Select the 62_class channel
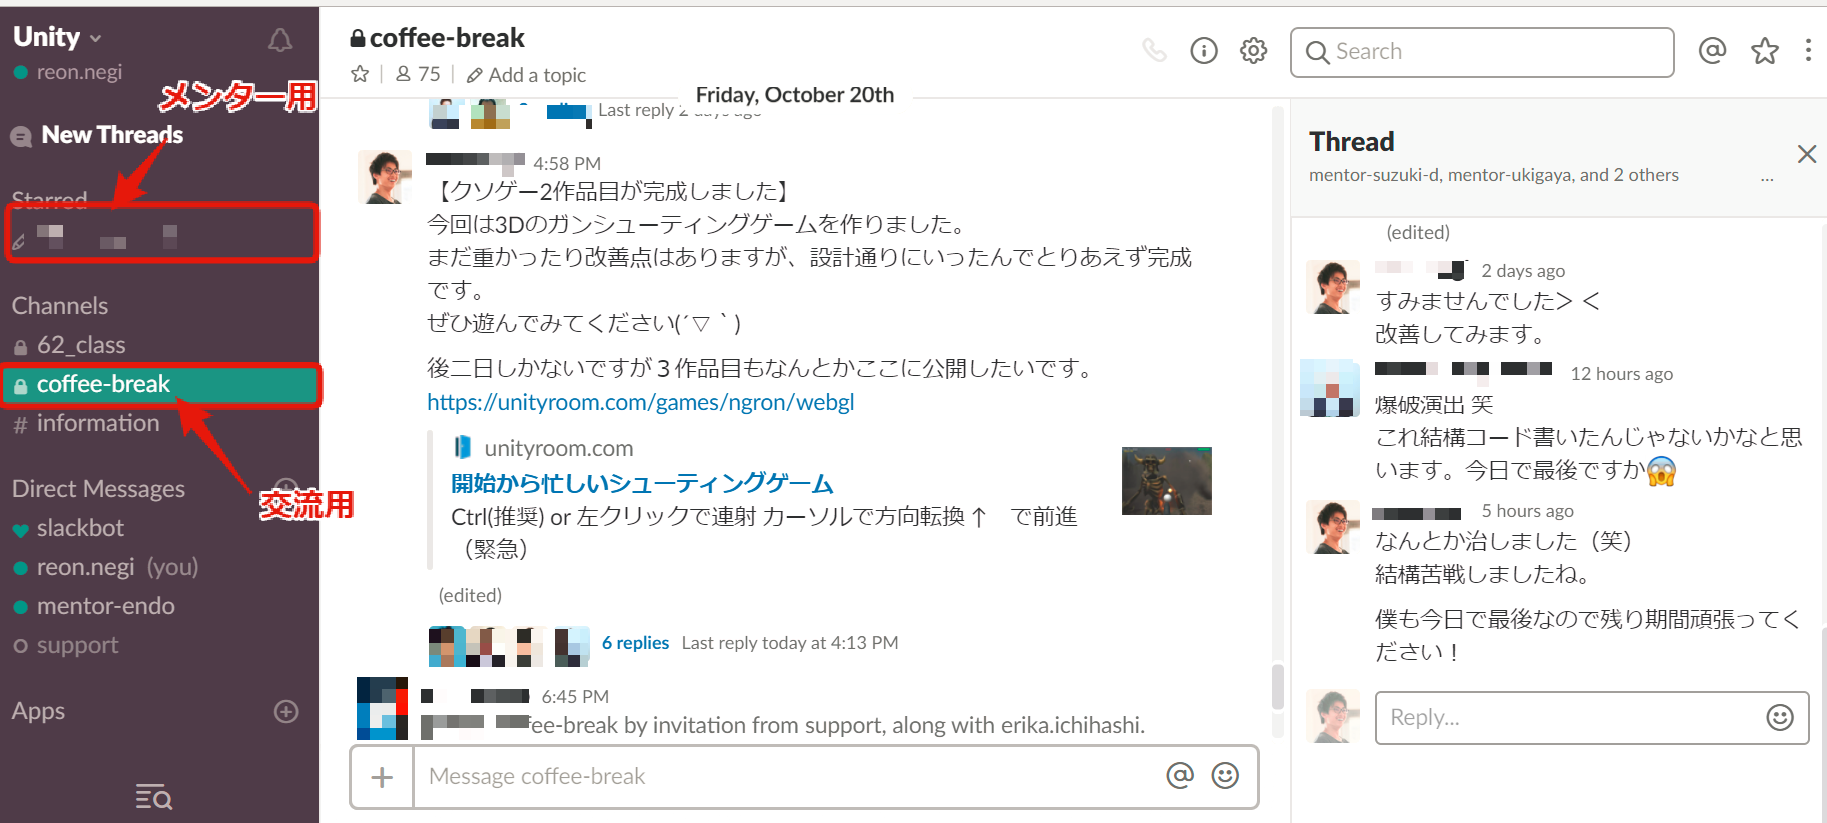Viewport: 1827px width, 823px height. coord(81,345)
